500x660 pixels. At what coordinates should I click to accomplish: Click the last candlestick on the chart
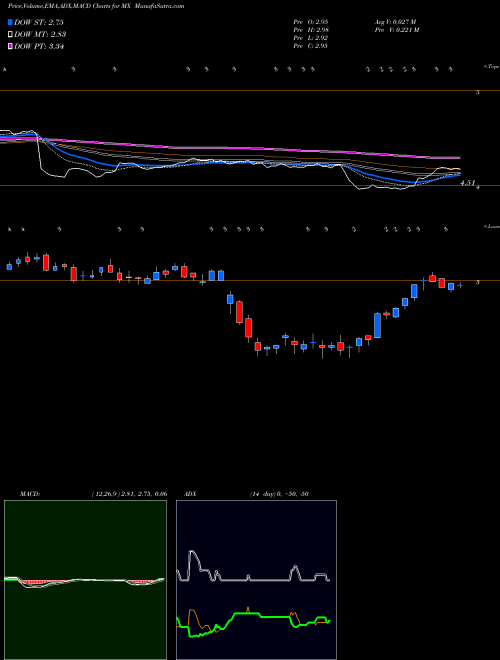[460, 286]
